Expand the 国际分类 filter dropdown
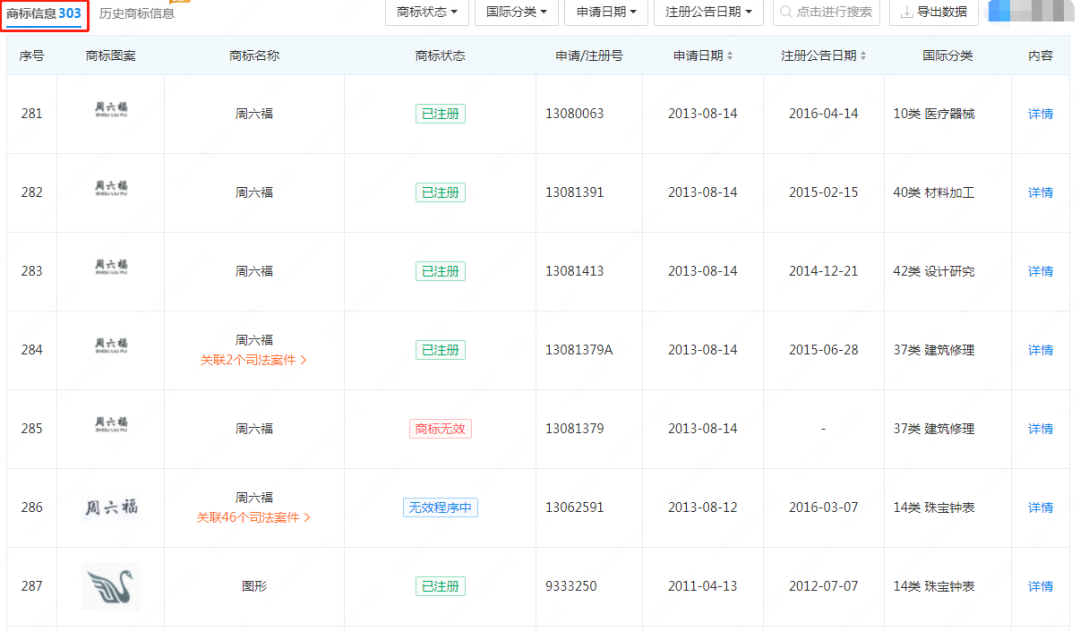The image size is (1080, 631). coord(517,12)
